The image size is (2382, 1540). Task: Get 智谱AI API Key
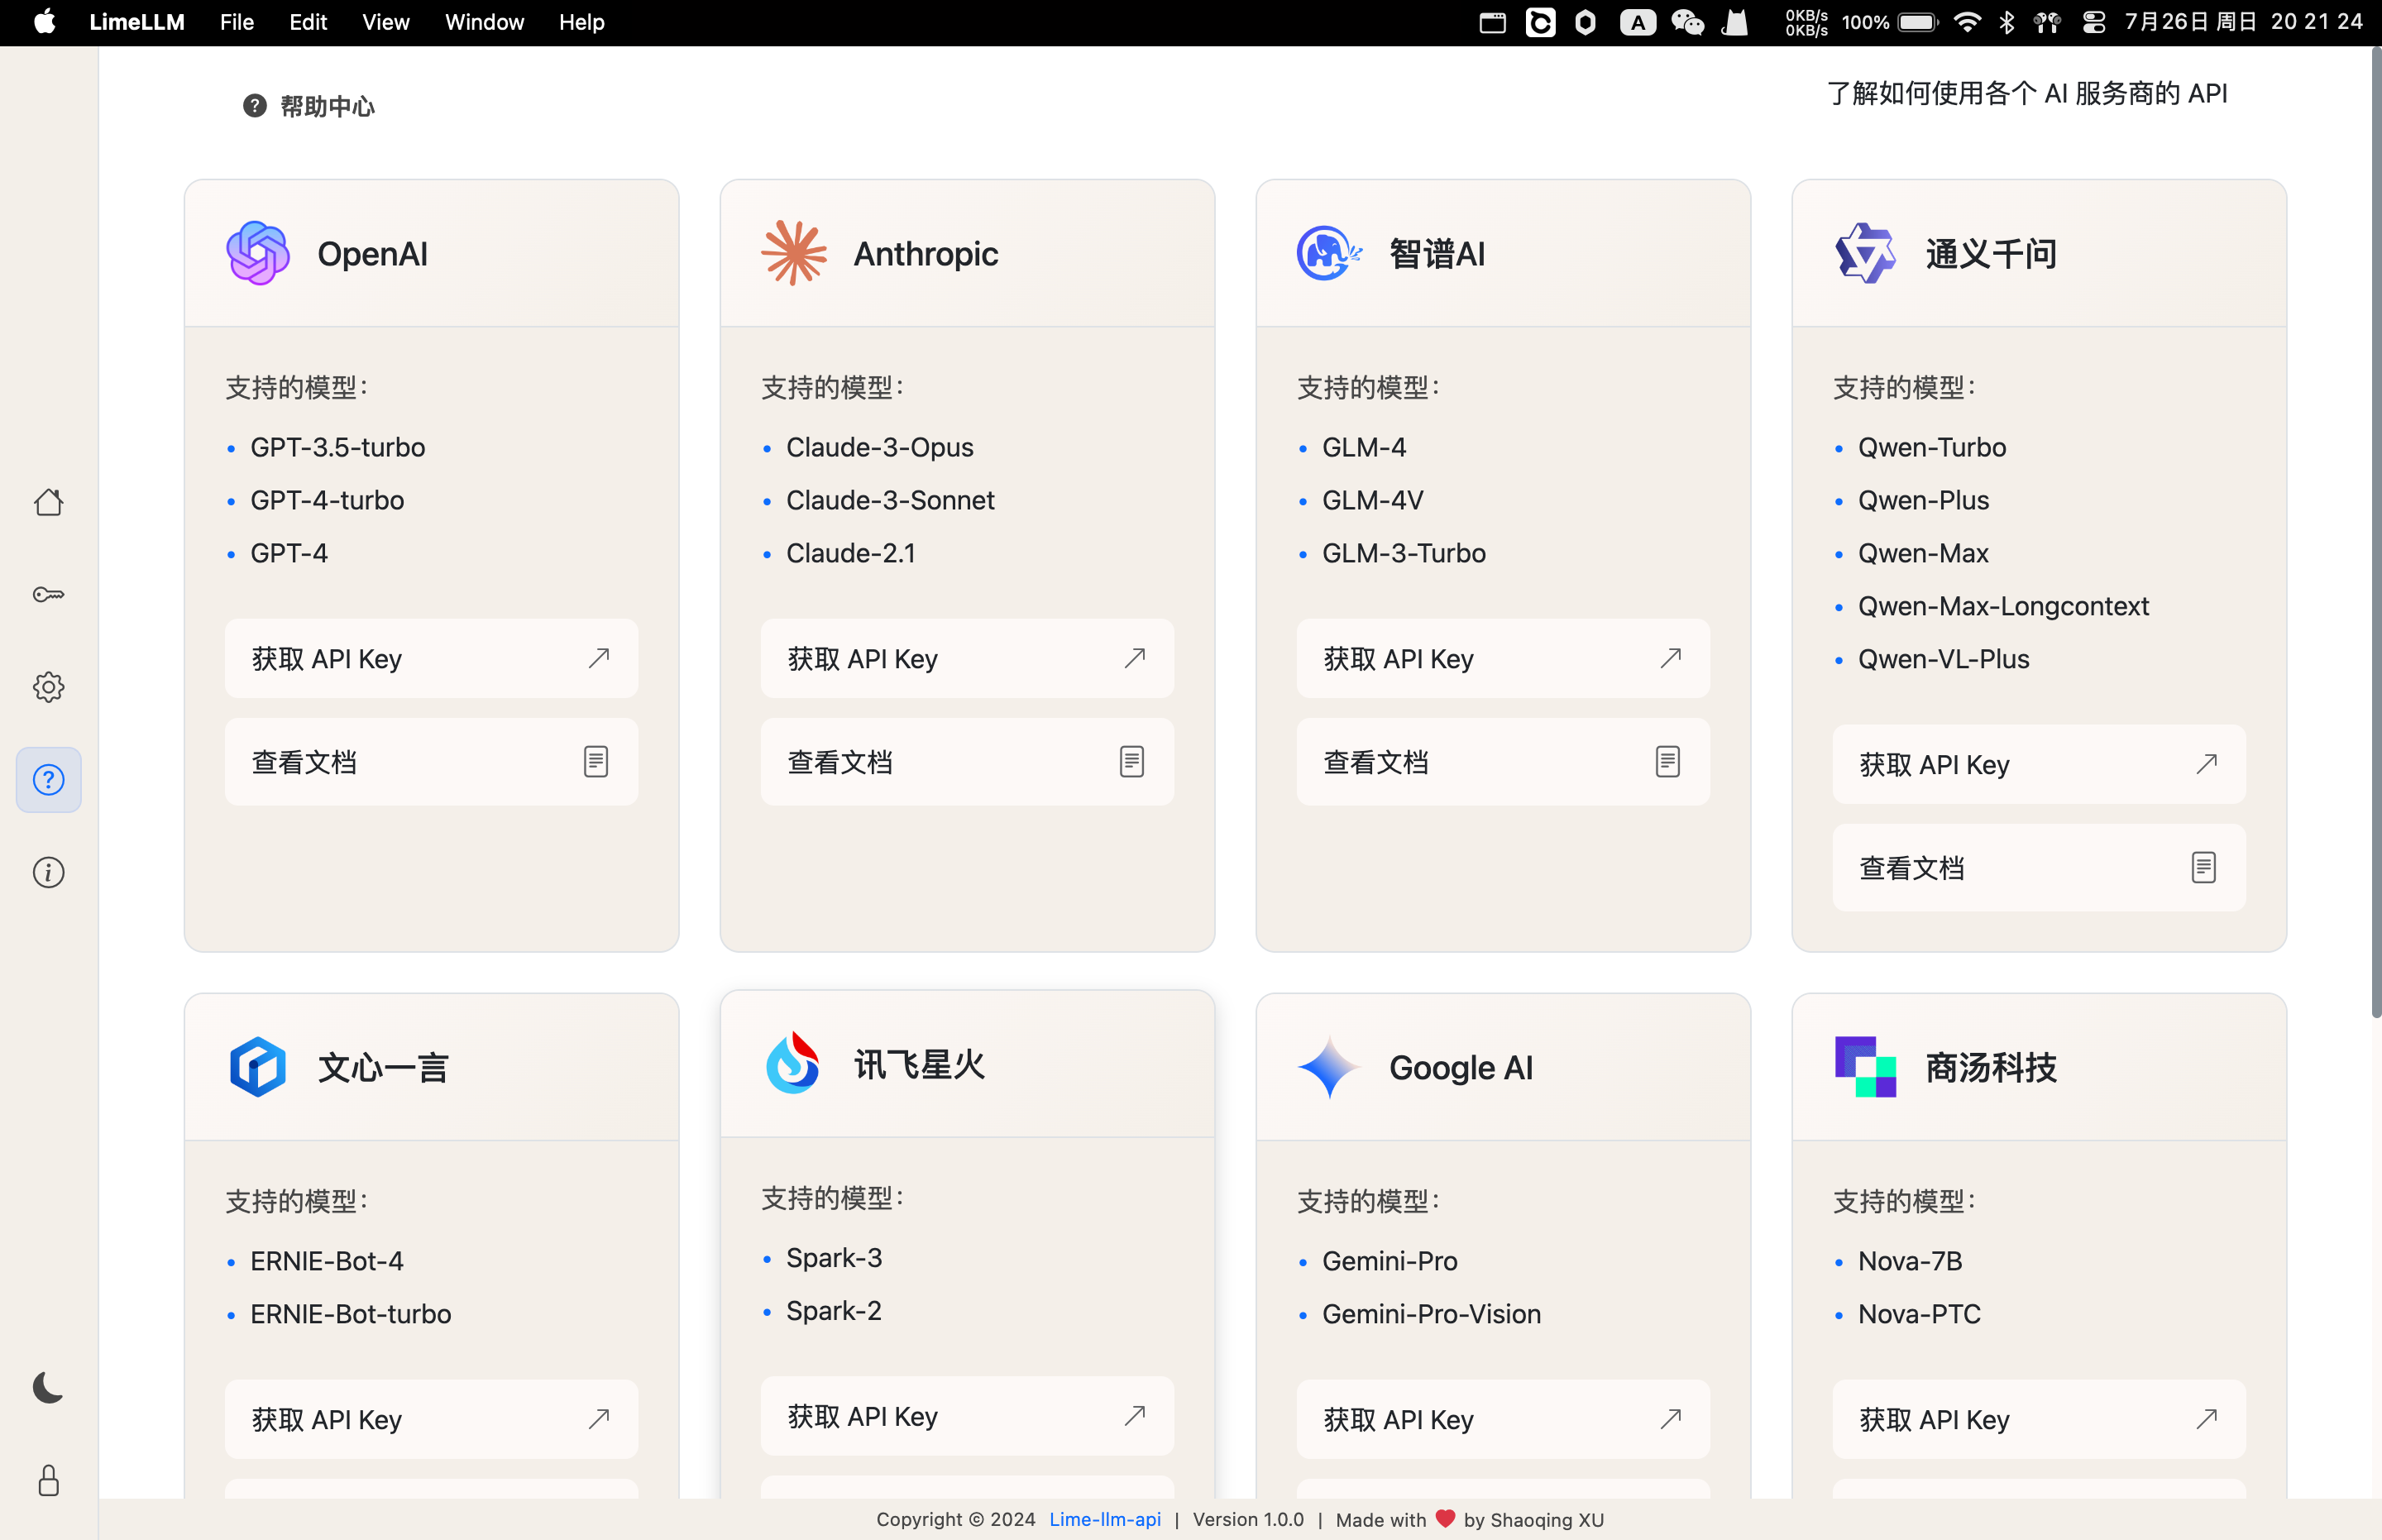pyautogui.click(x=1503, y=658)
